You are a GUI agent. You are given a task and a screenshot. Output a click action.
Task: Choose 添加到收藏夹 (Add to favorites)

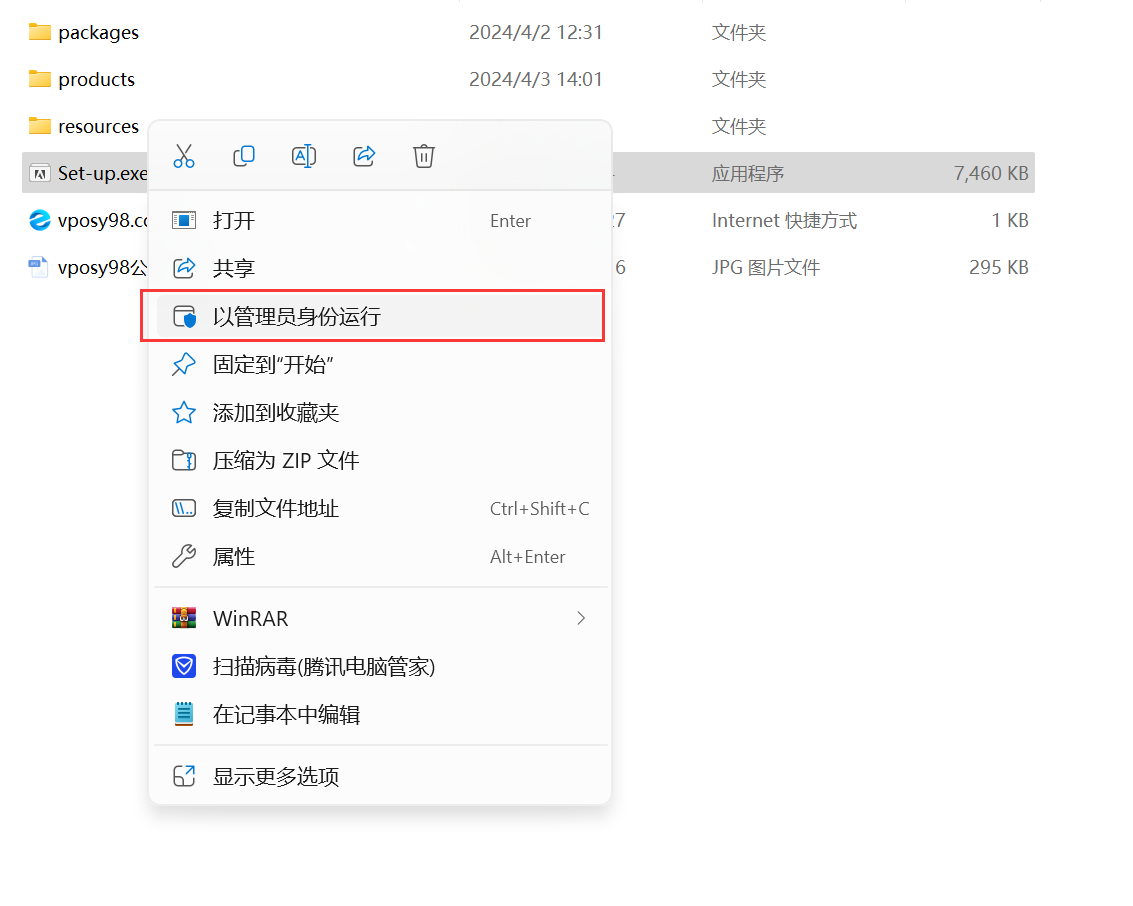[276, 413]
